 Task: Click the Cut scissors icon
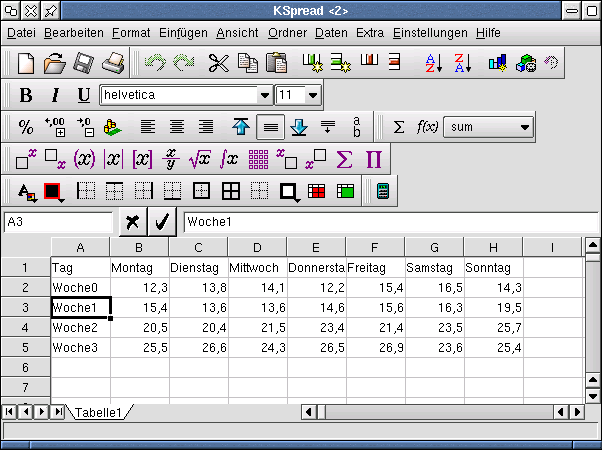tap(218, 64)
